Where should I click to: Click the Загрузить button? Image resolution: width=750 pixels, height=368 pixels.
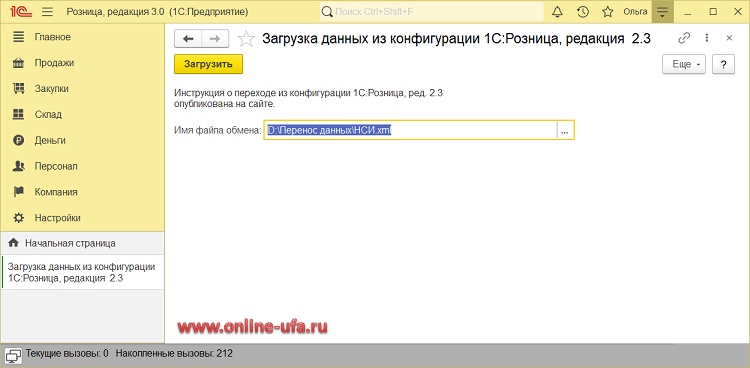coord(209,64)
